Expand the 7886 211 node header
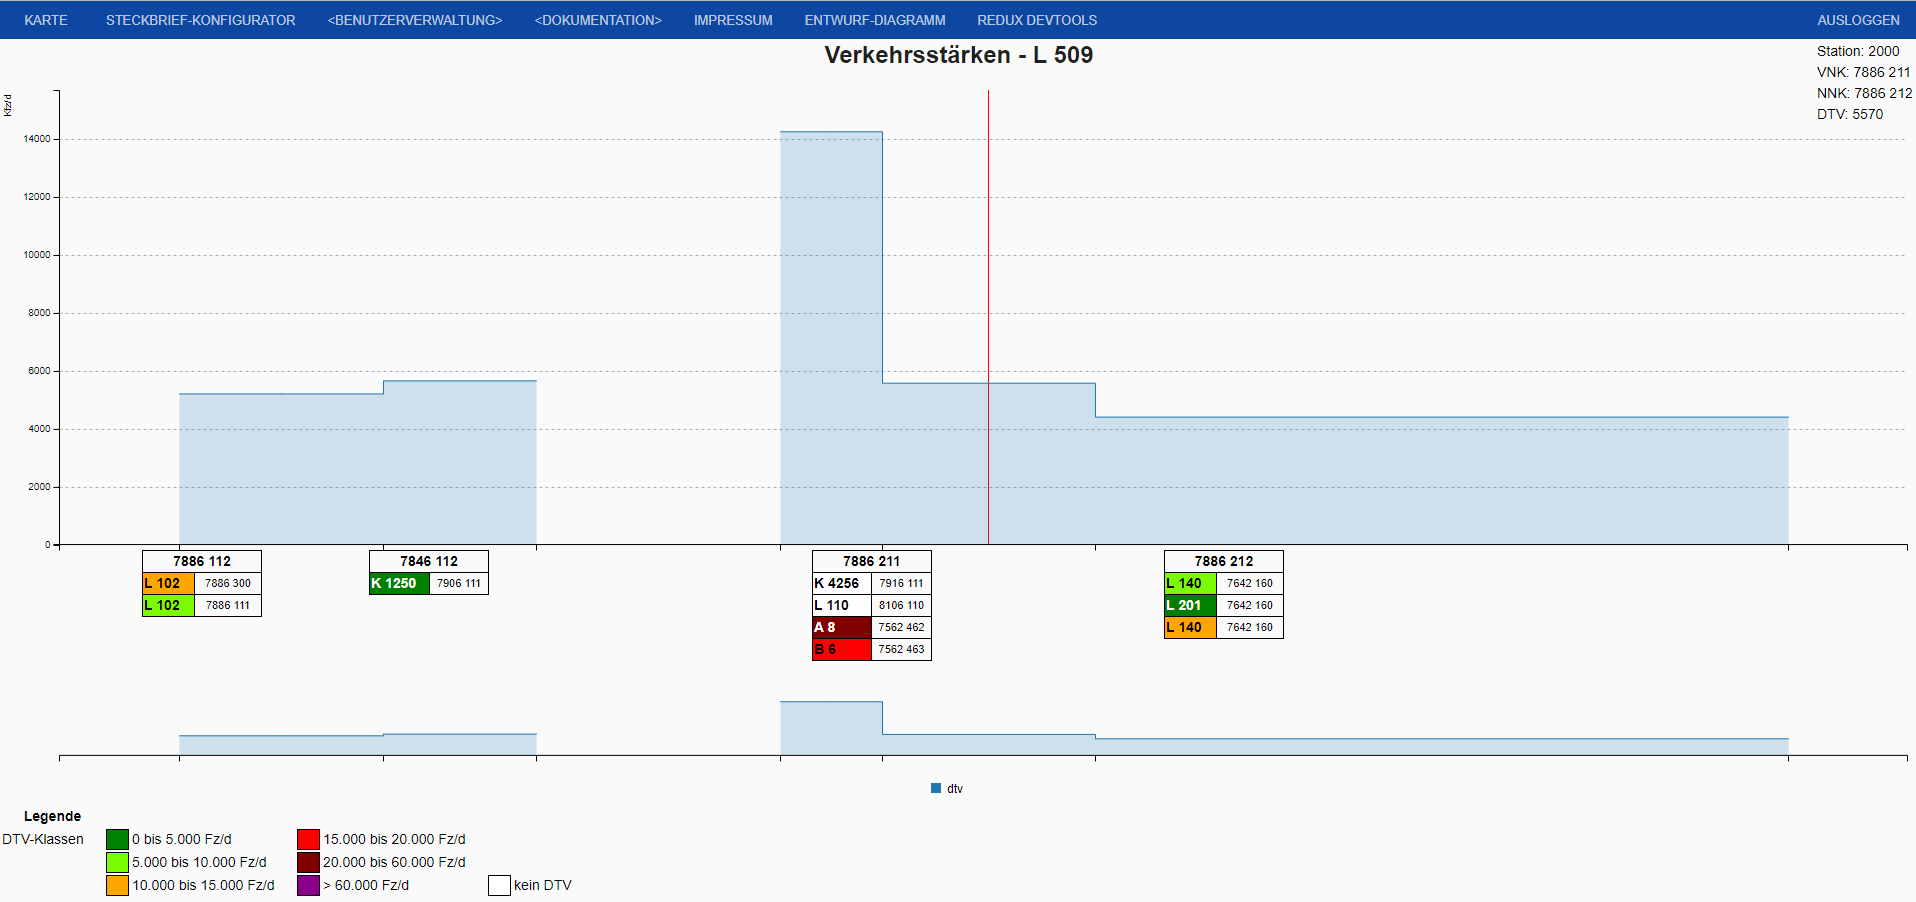Viewport: 1916px width, 902px height. coord(871,561)
